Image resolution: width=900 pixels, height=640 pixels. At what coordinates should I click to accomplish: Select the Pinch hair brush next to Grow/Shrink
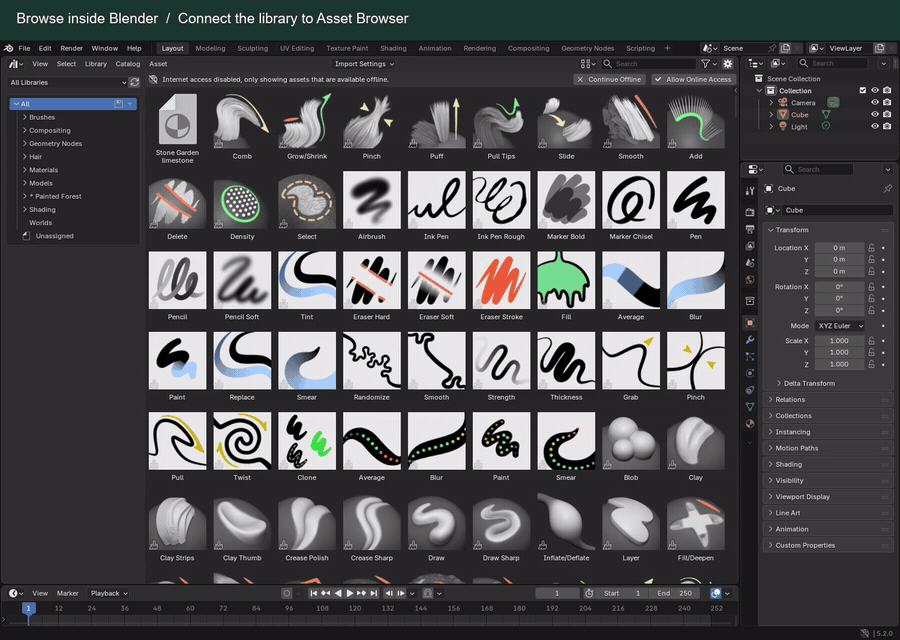tap(372, 127)
